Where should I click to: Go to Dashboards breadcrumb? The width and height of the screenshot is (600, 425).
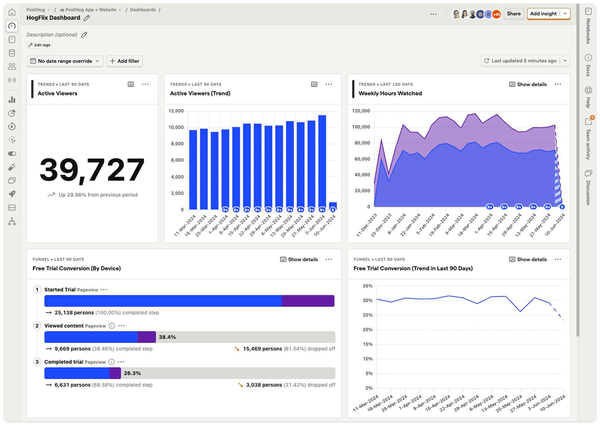143,10
